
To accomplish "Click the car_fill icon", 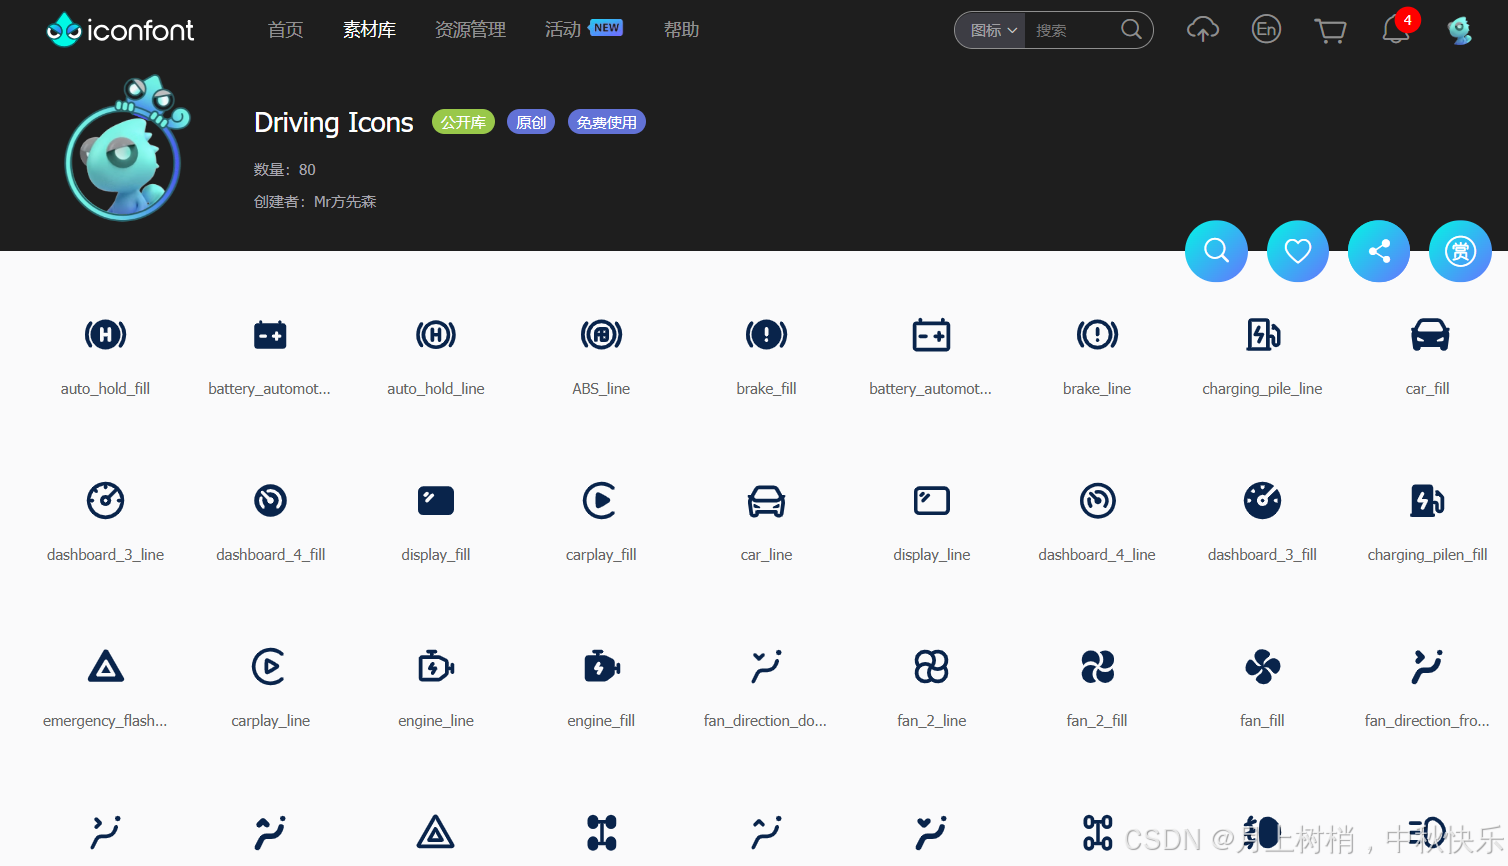I will coord(1430,335).
